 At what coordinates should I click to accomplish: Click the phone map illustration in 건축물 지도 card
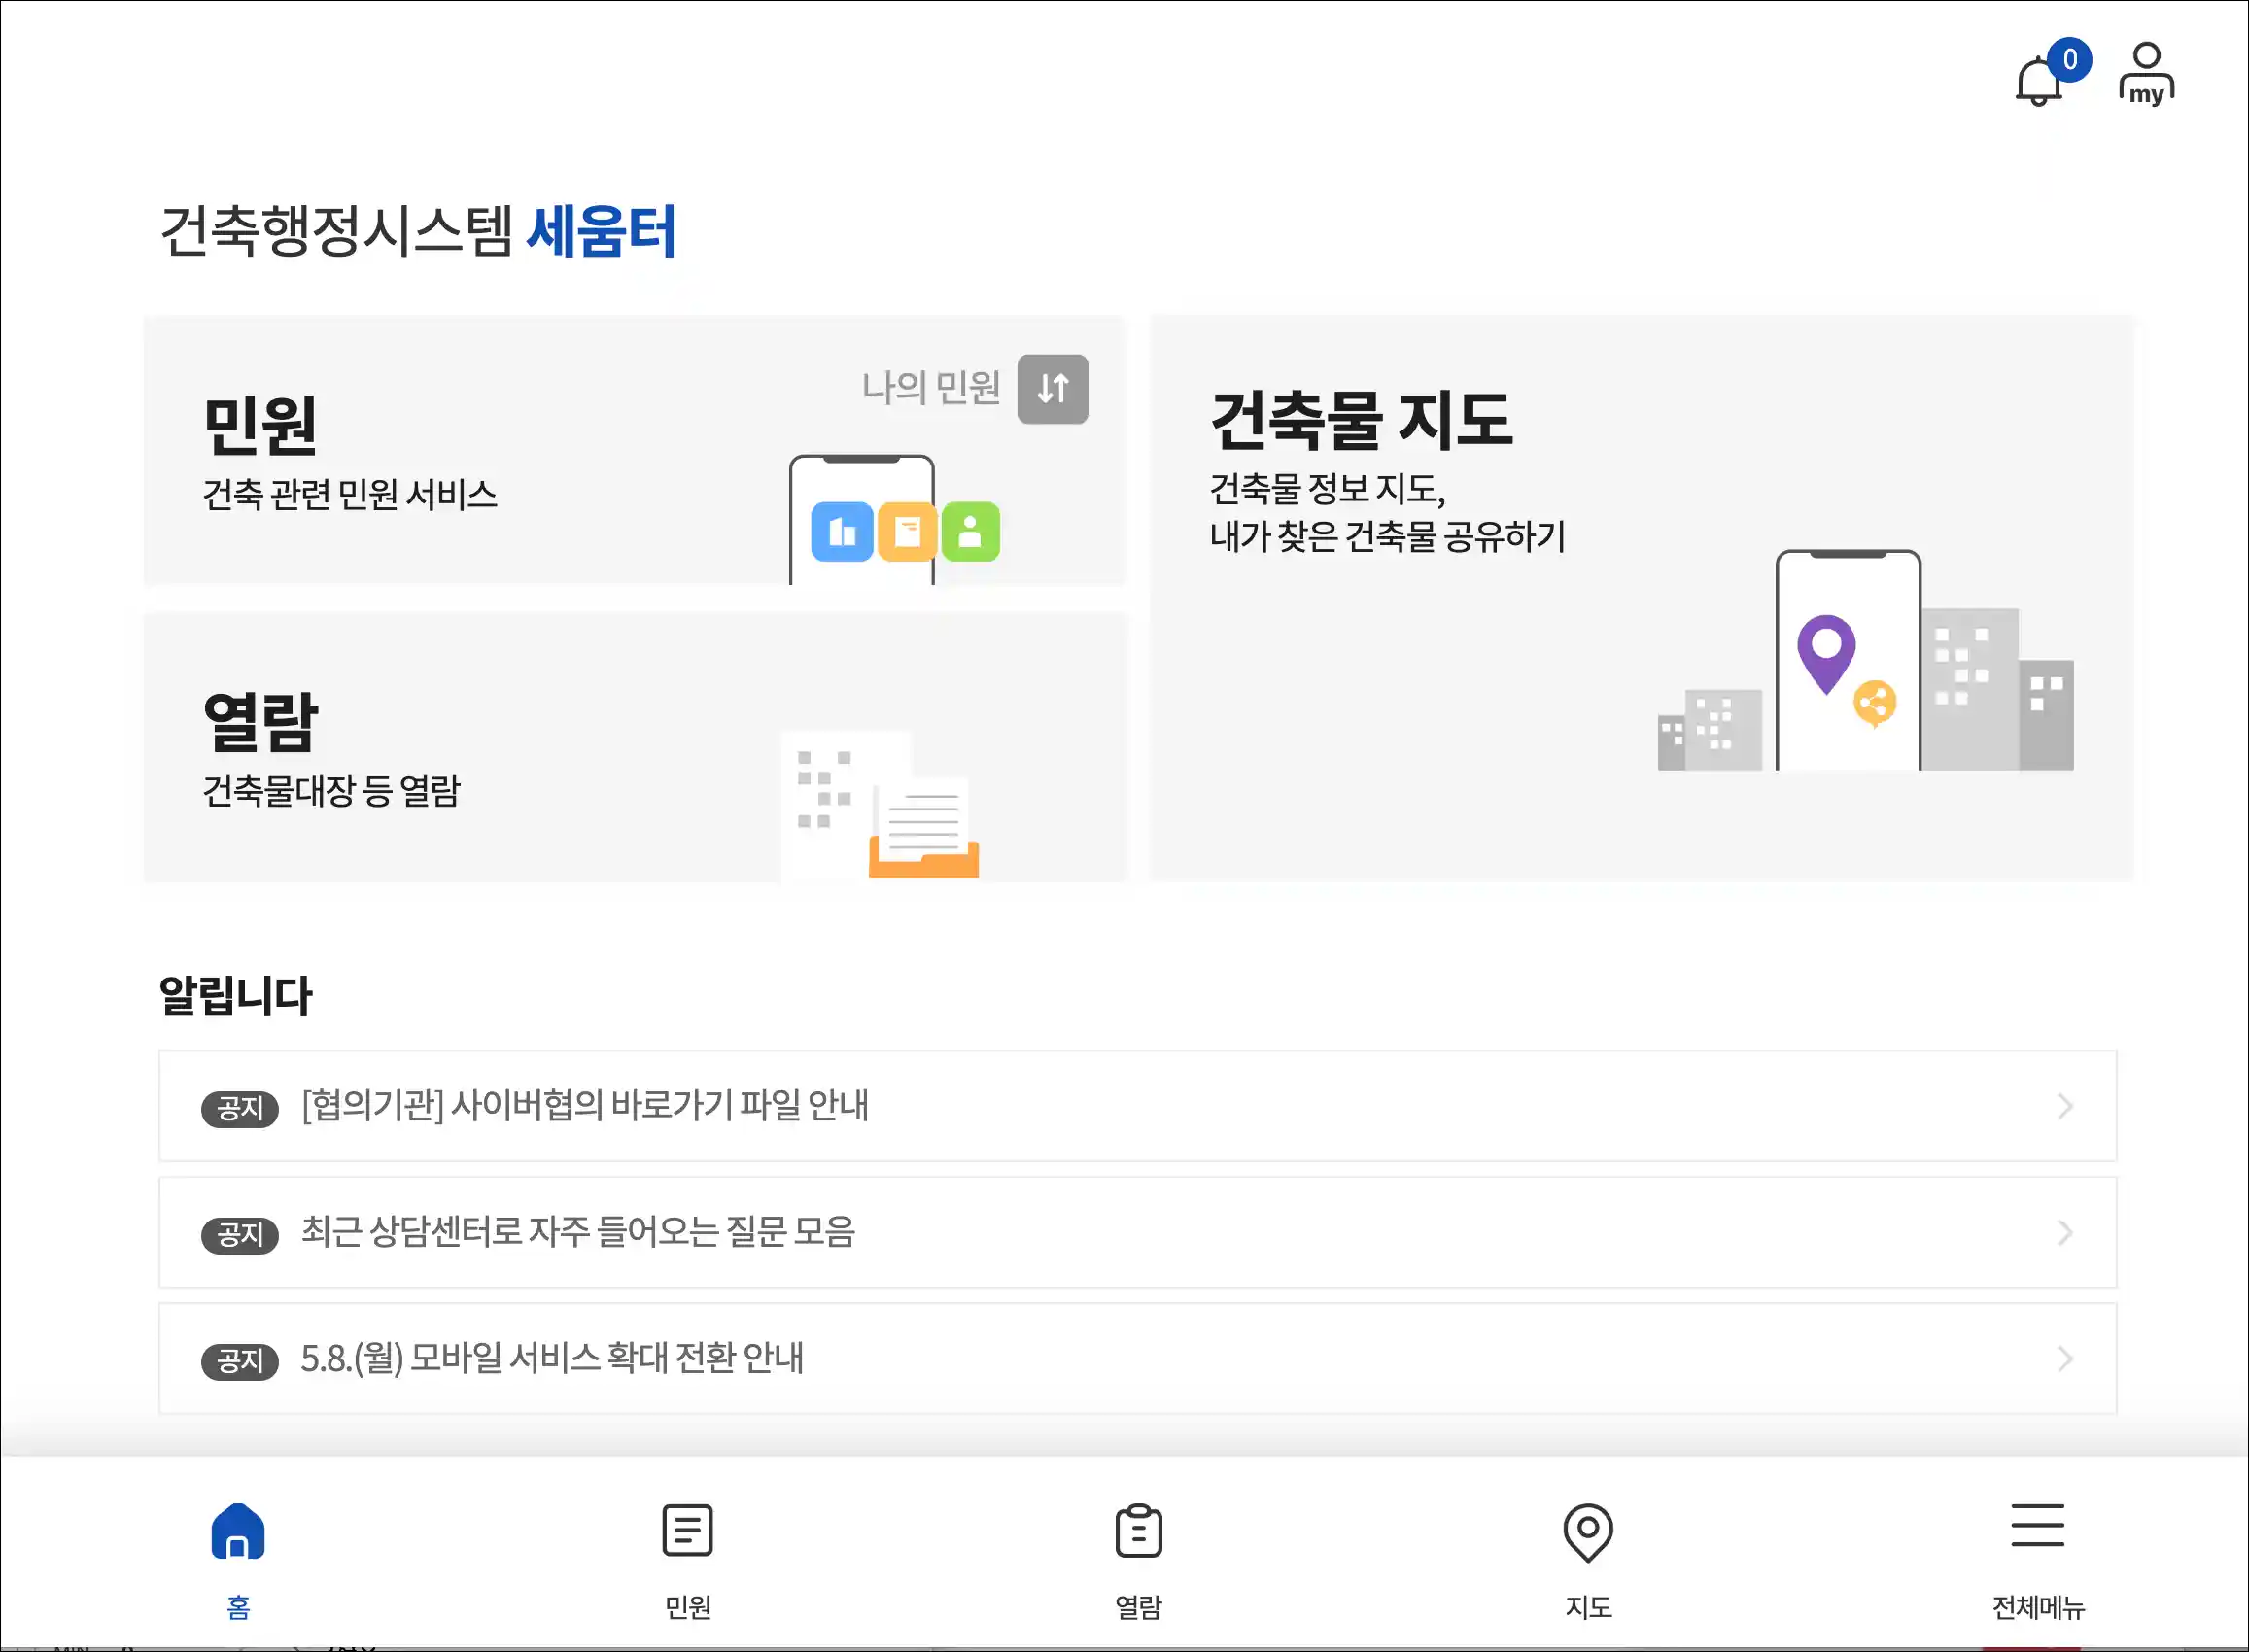click(x=1848, y=661)
